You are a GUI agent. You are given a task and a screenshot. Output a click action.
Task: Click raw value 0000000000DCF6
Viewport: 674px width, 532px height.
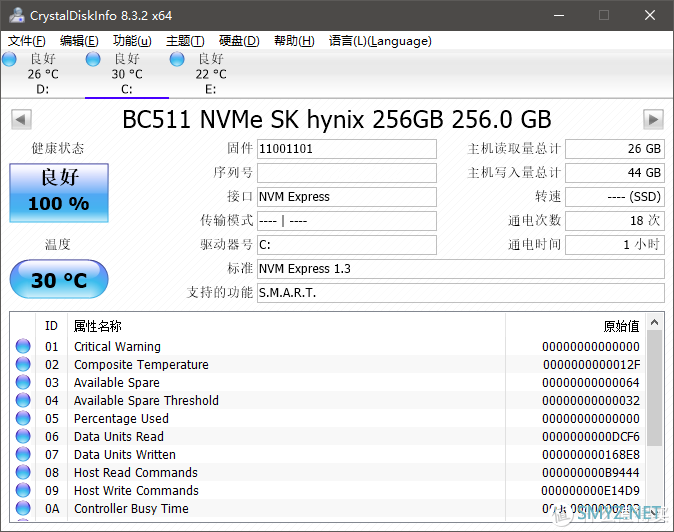click(x=591, y=437)
